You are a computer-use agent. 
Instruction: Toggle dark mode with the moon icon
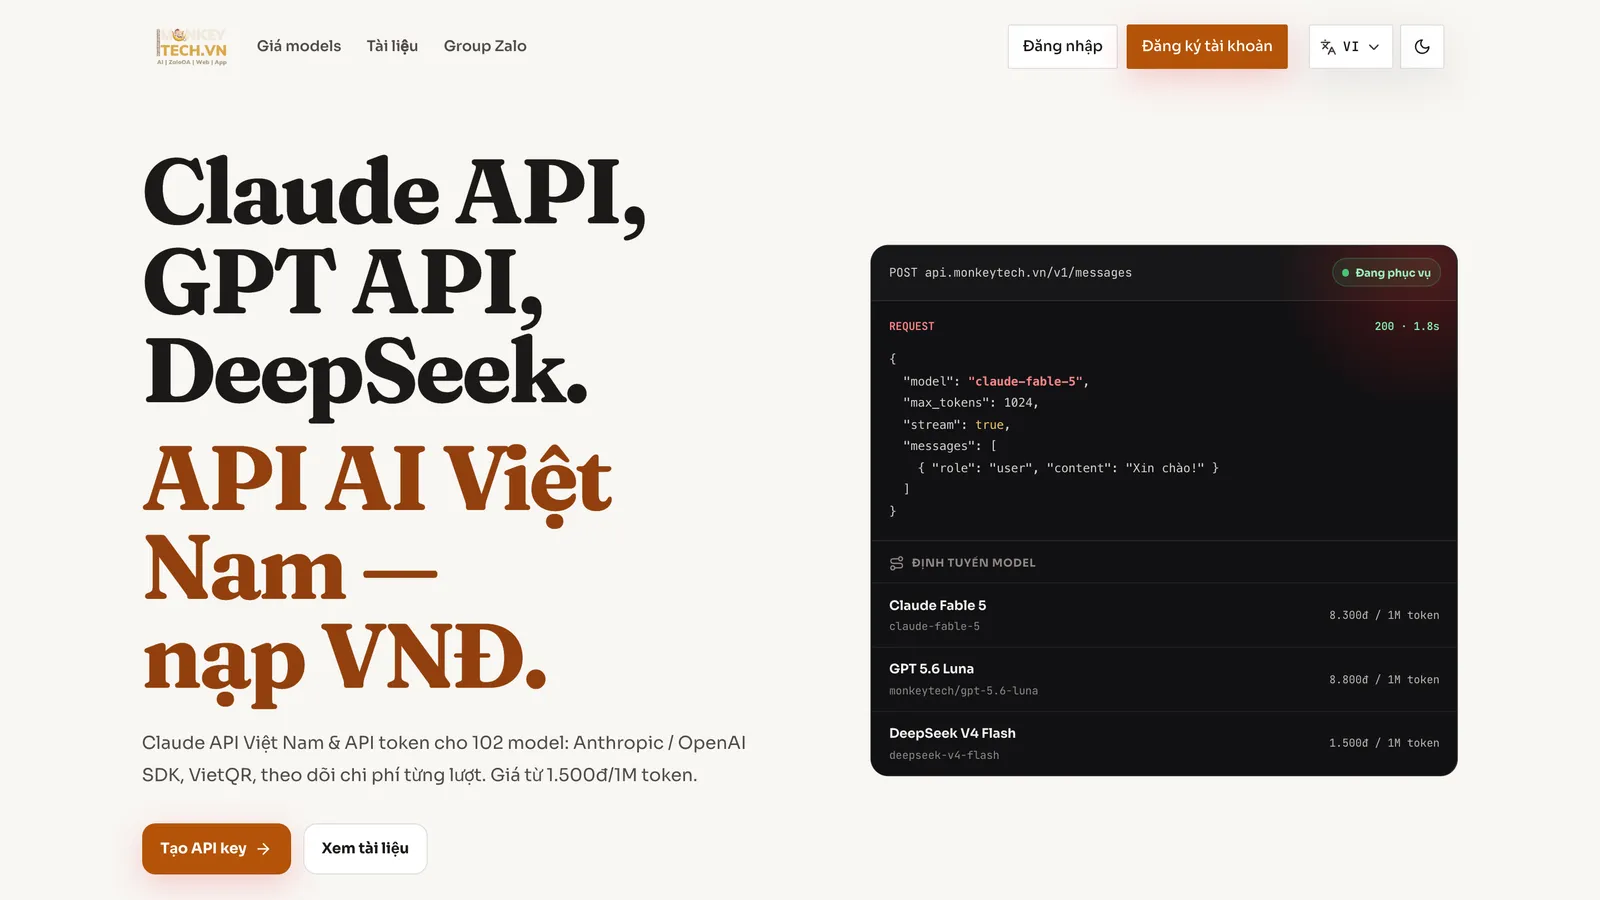pyautogui.click(x=1422, y=46)
